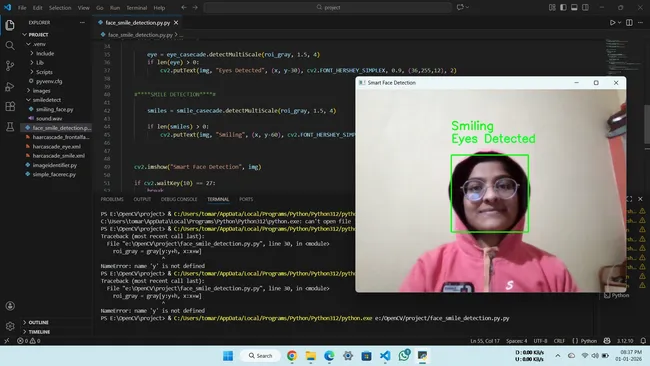Click errors and warnings status bar indicator

[29, 341]
